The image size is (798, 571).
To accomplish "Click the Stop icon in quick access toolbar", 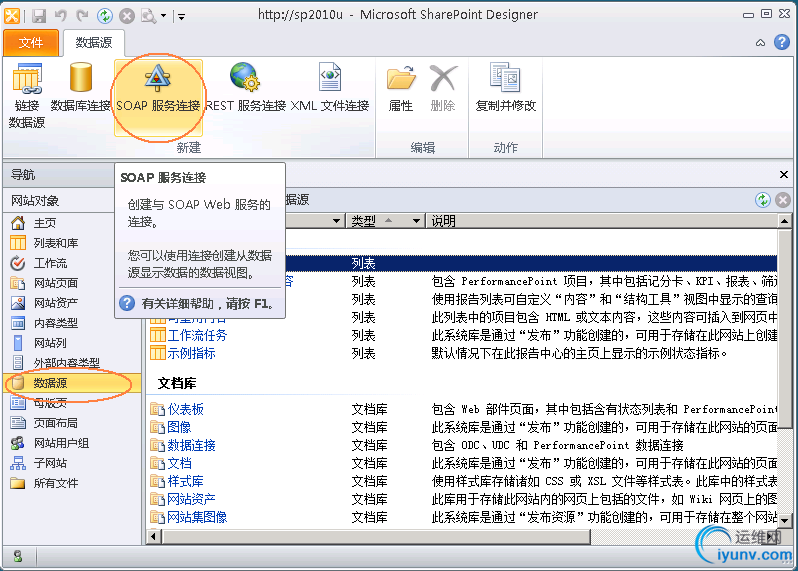I will [127, 16].
